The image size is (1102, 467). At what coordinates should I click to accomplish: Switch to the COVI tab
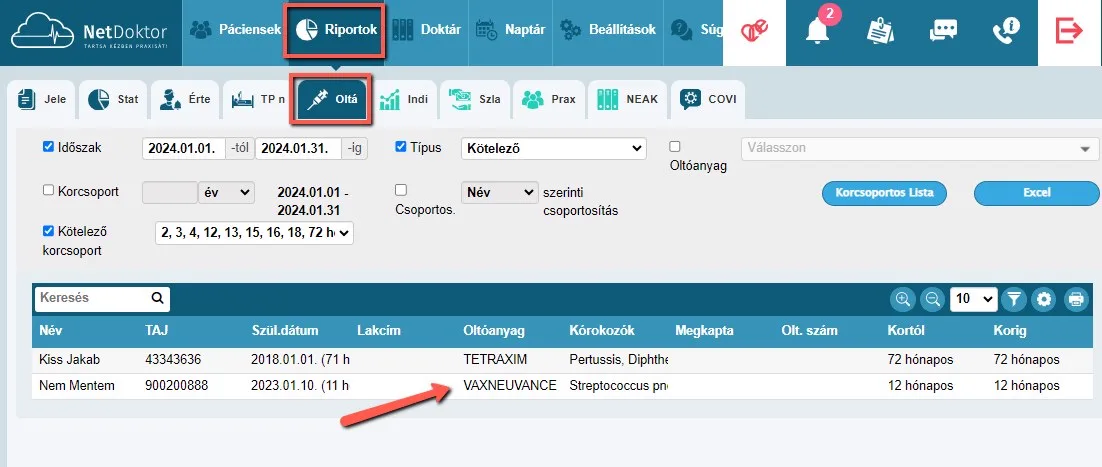(x=707, y=99)
